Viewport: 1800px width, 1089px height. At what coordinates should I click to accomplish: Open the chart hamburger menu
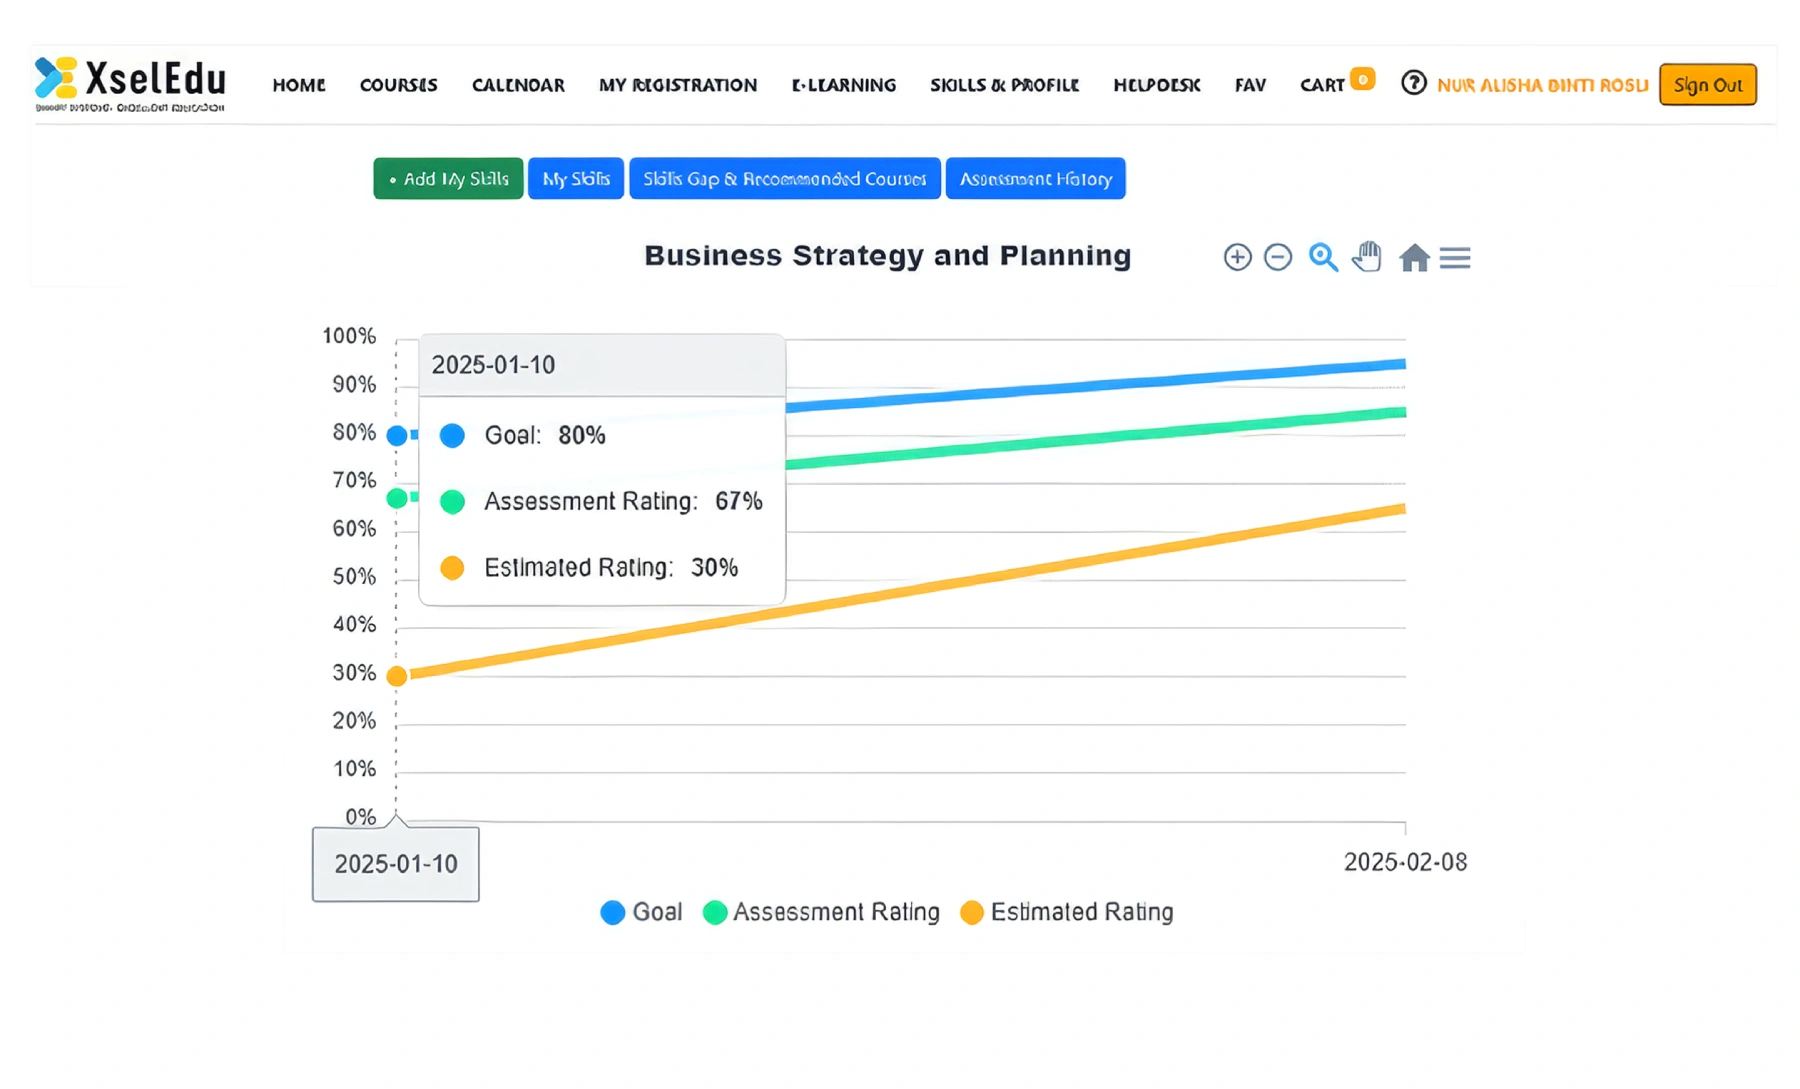tap(1455, 258)
